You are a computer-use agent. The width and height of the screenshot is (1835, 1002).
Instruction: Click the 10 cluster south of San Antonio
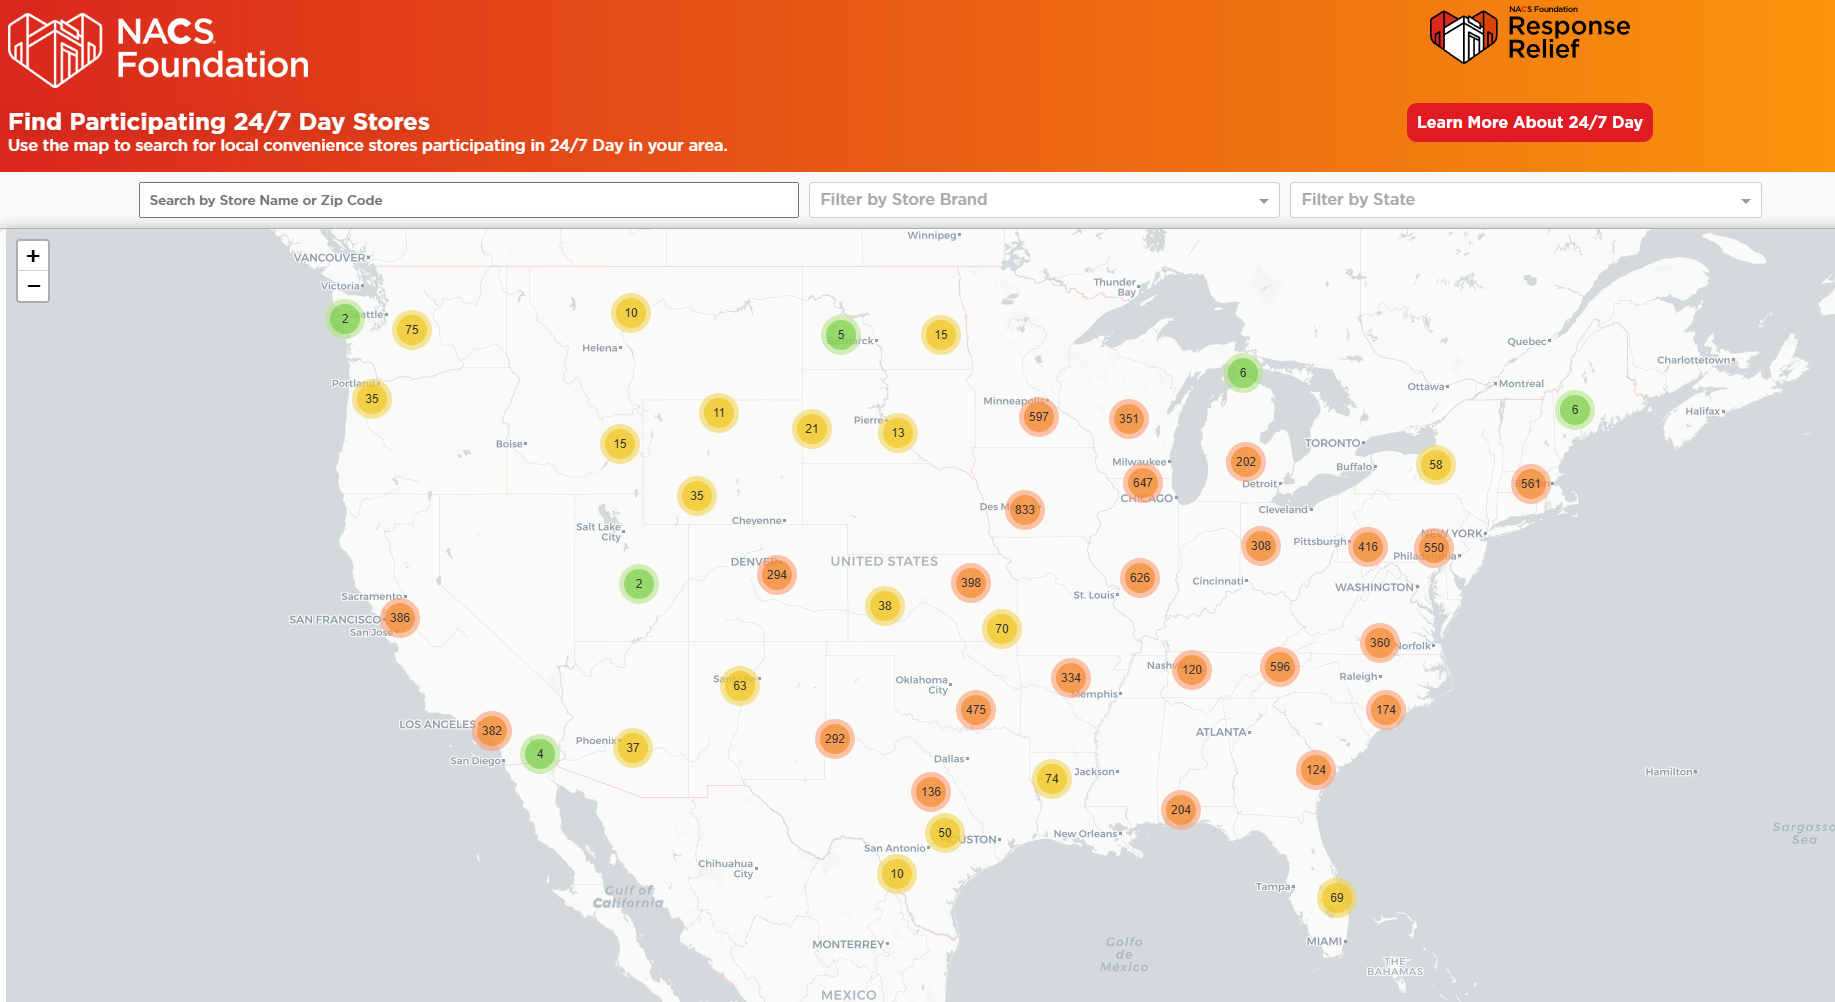click(897, 874)
